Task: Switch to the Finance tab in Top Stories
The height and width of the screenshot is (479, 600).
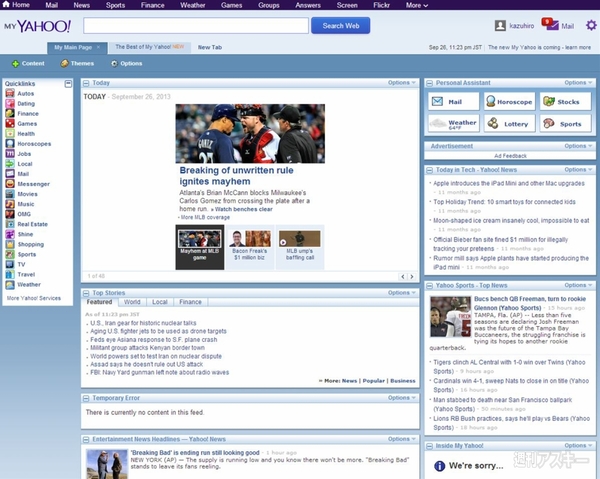Action: [x=190, y=302]
